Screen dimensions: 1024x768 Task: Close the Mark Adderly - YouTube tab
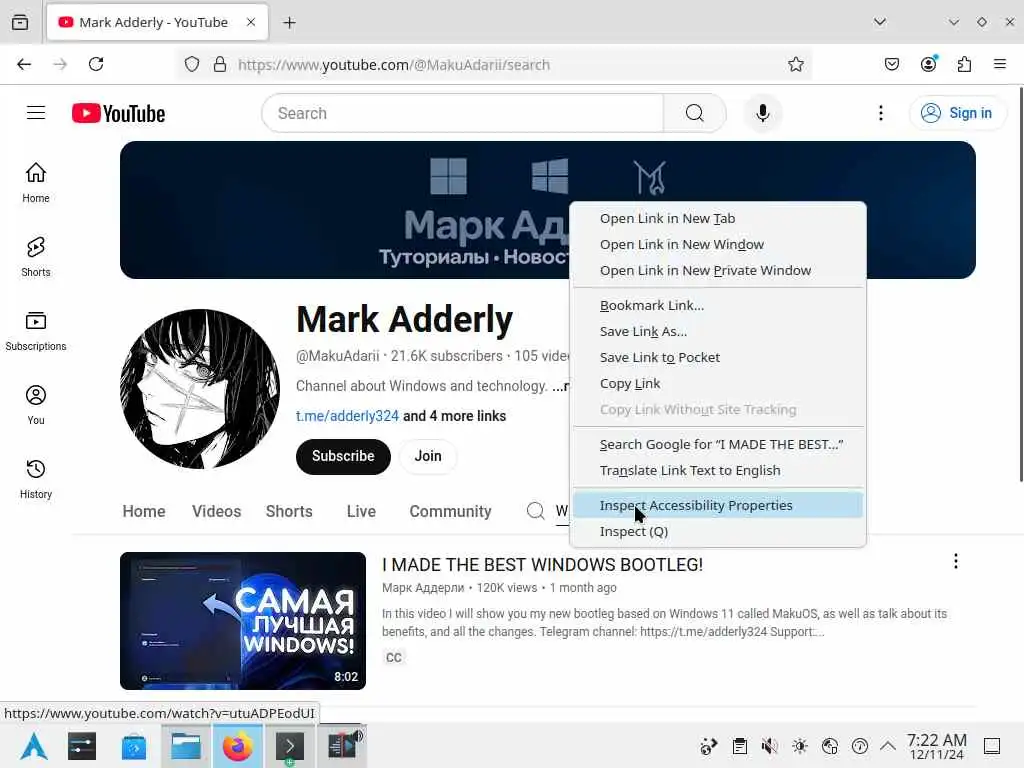point(251,22)
